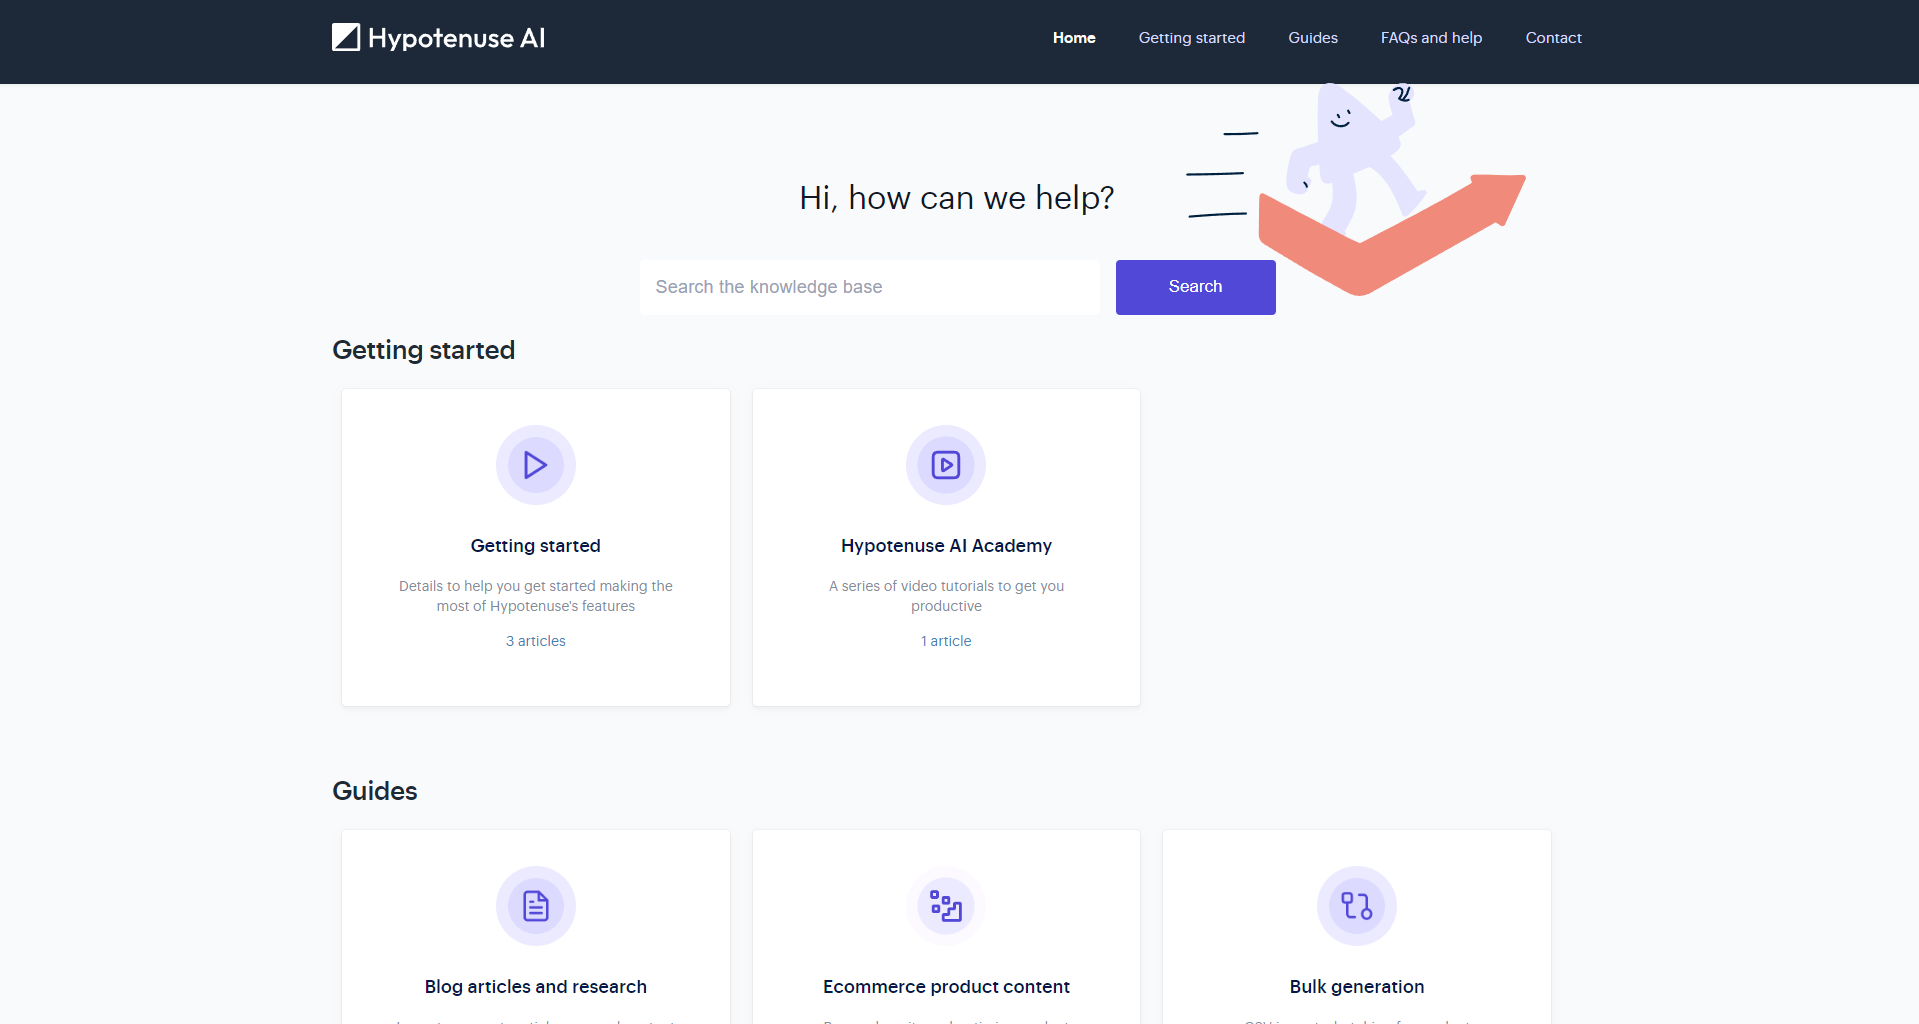Focus the Search the knowledge base field
Screen dimensions: 1919x1024
(x=869, y=287)
